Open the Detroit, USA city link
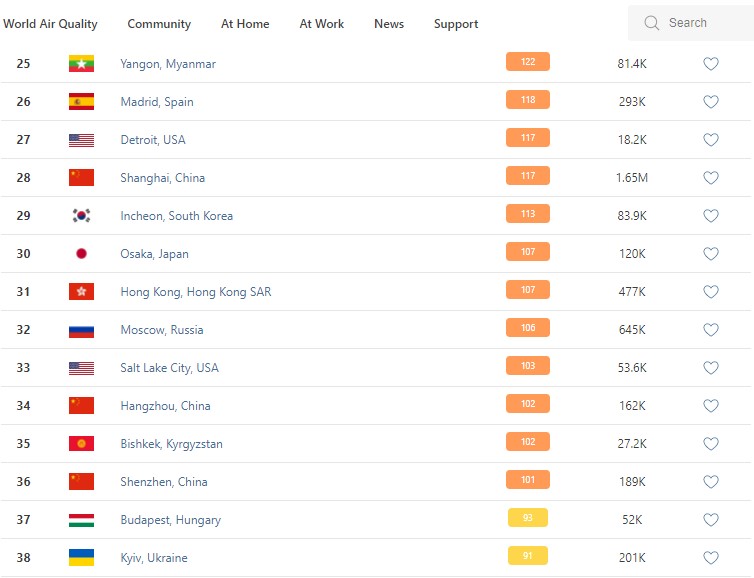Viewport: 754px width, 578px height. click(153, 140)
